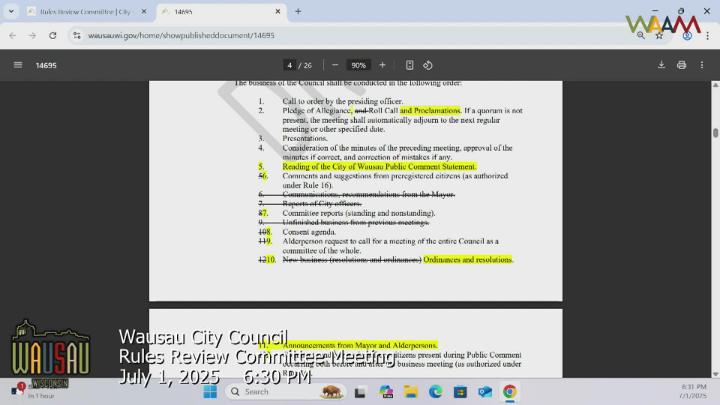Rotate the document counterclockwise
The width and height of the screenshot is (720, 405).
pyautogui.click(x=428, y=65)
